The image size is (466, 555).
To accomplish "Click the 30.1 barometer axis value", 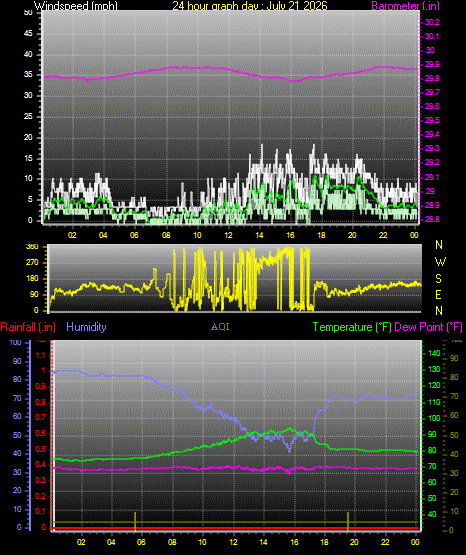I will [432, 36].
